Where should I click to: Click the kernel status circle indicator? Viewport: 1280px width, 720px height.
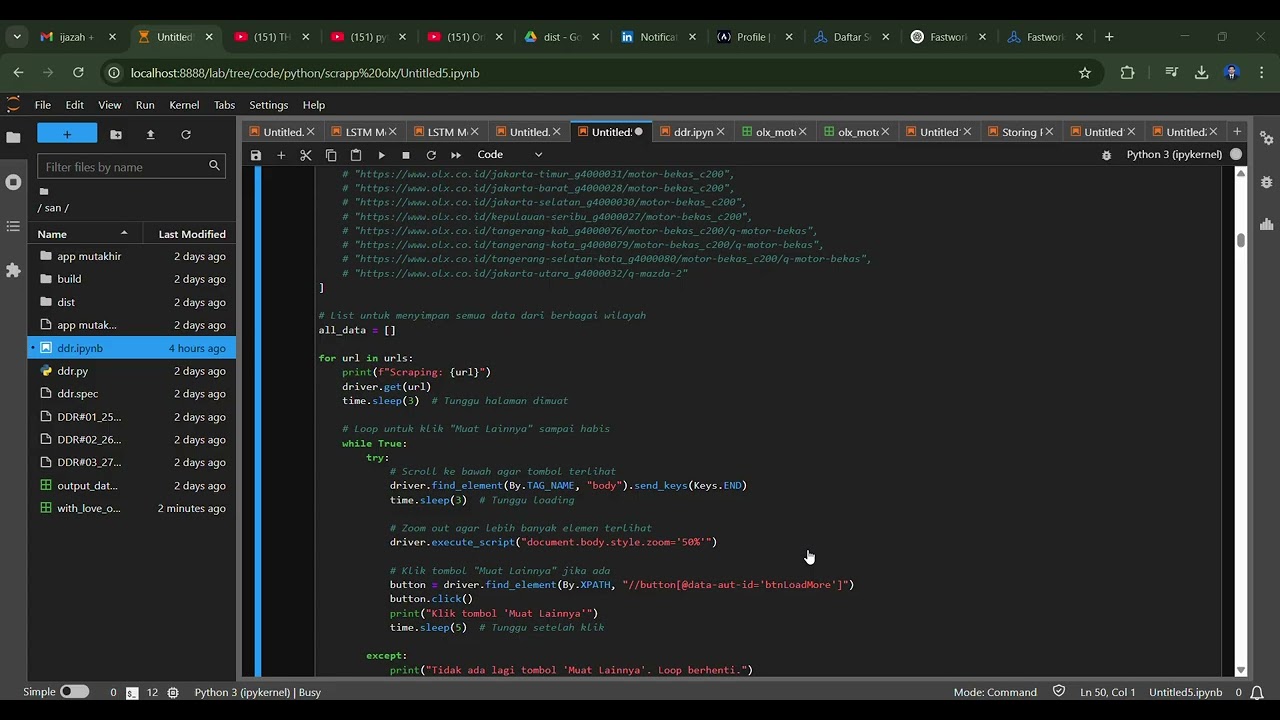(x=1236, y=155)
